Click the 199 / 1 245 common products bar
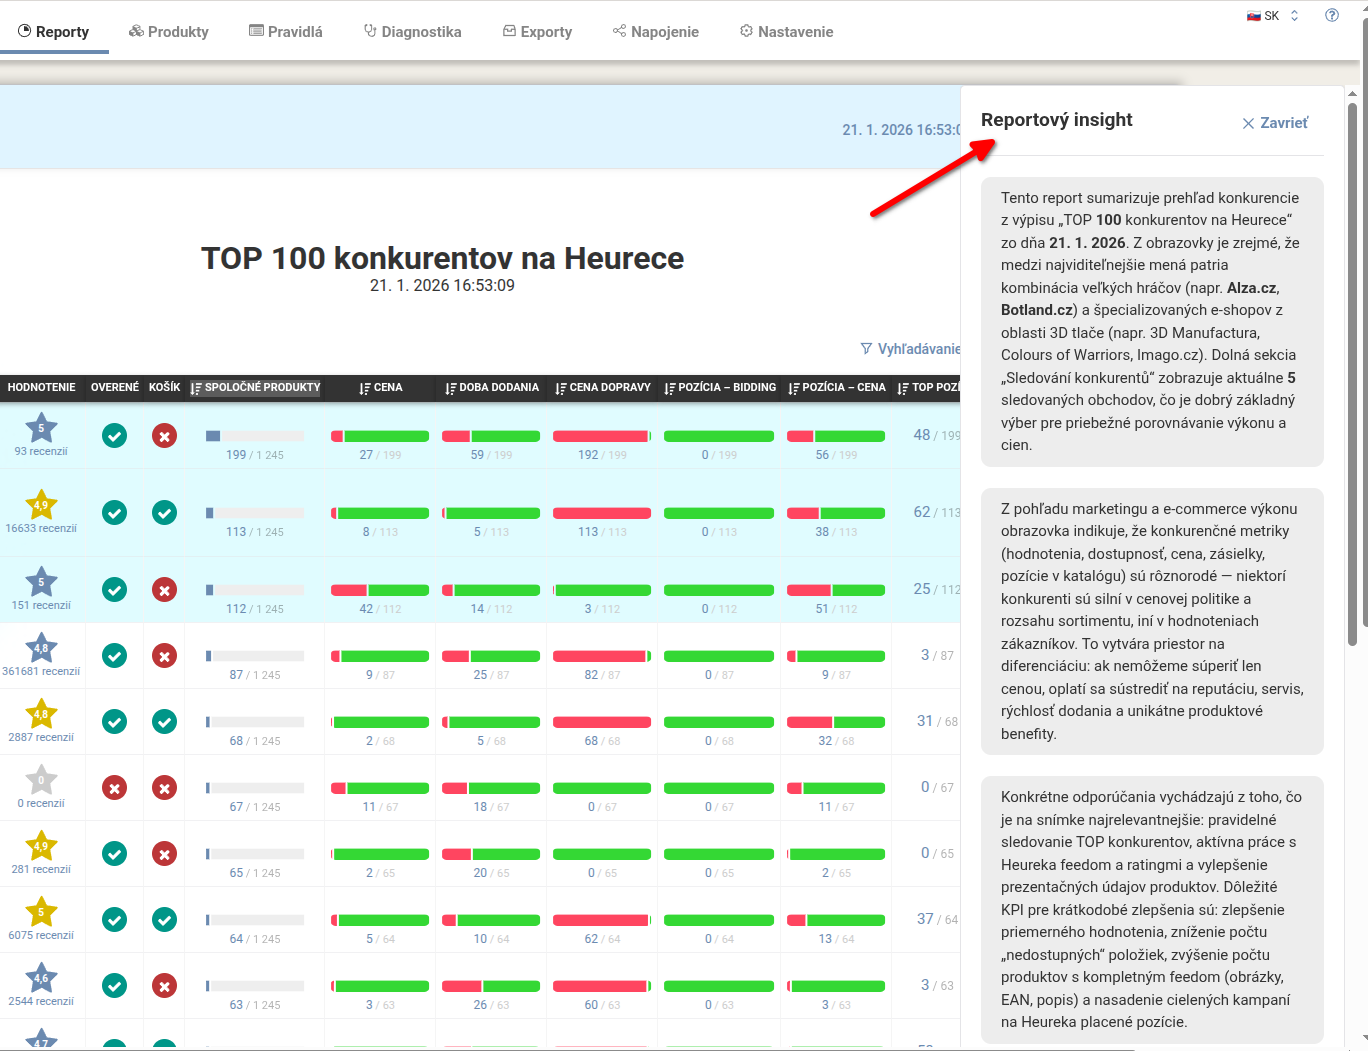1368x1051 pixels. point(254,437)
